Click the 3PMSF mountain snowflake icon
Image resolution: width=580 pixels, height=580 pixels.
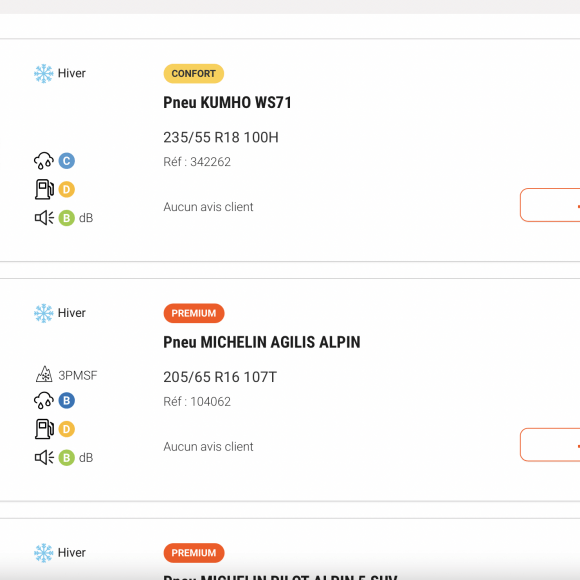click(44, 374)
